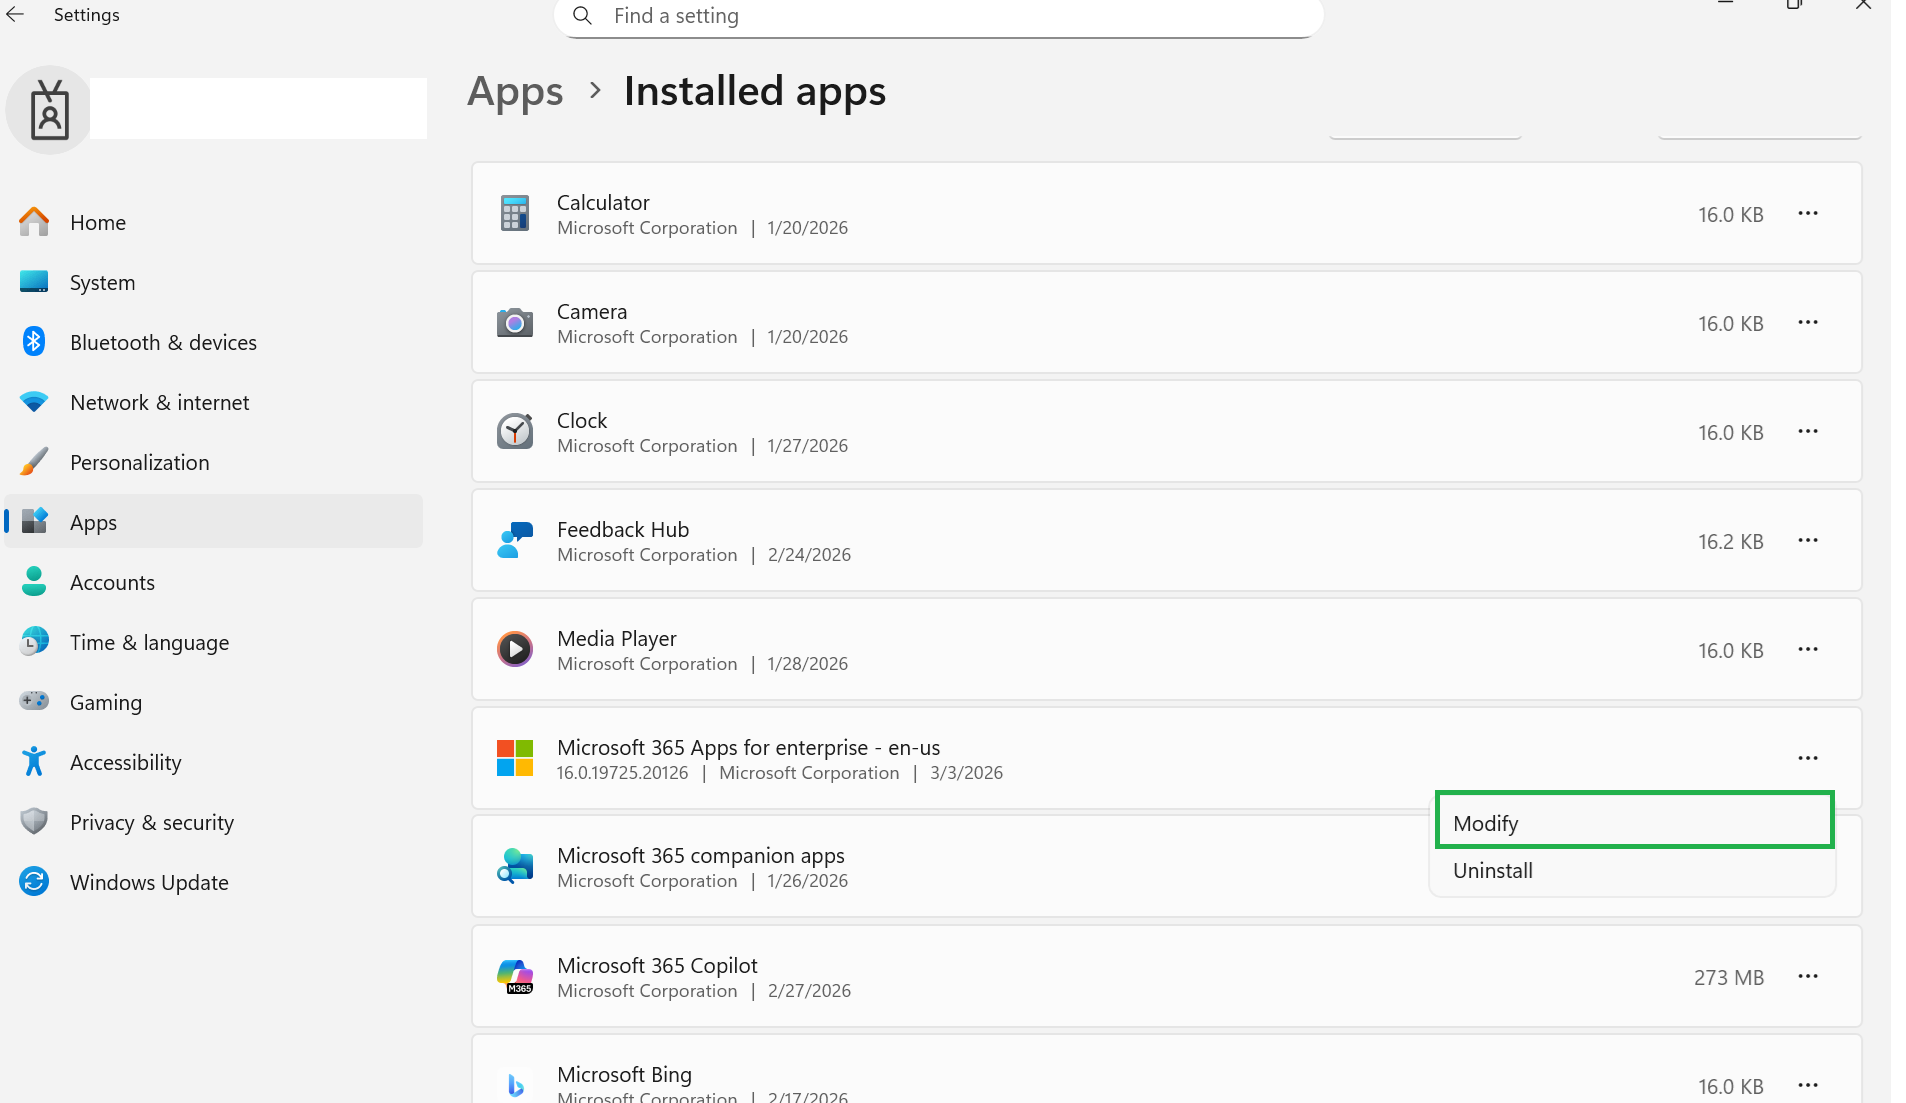The height and width of the screenshot is (1103, 1906).
Task: Click the System monitor icon
Action: [x=34, y=282]
